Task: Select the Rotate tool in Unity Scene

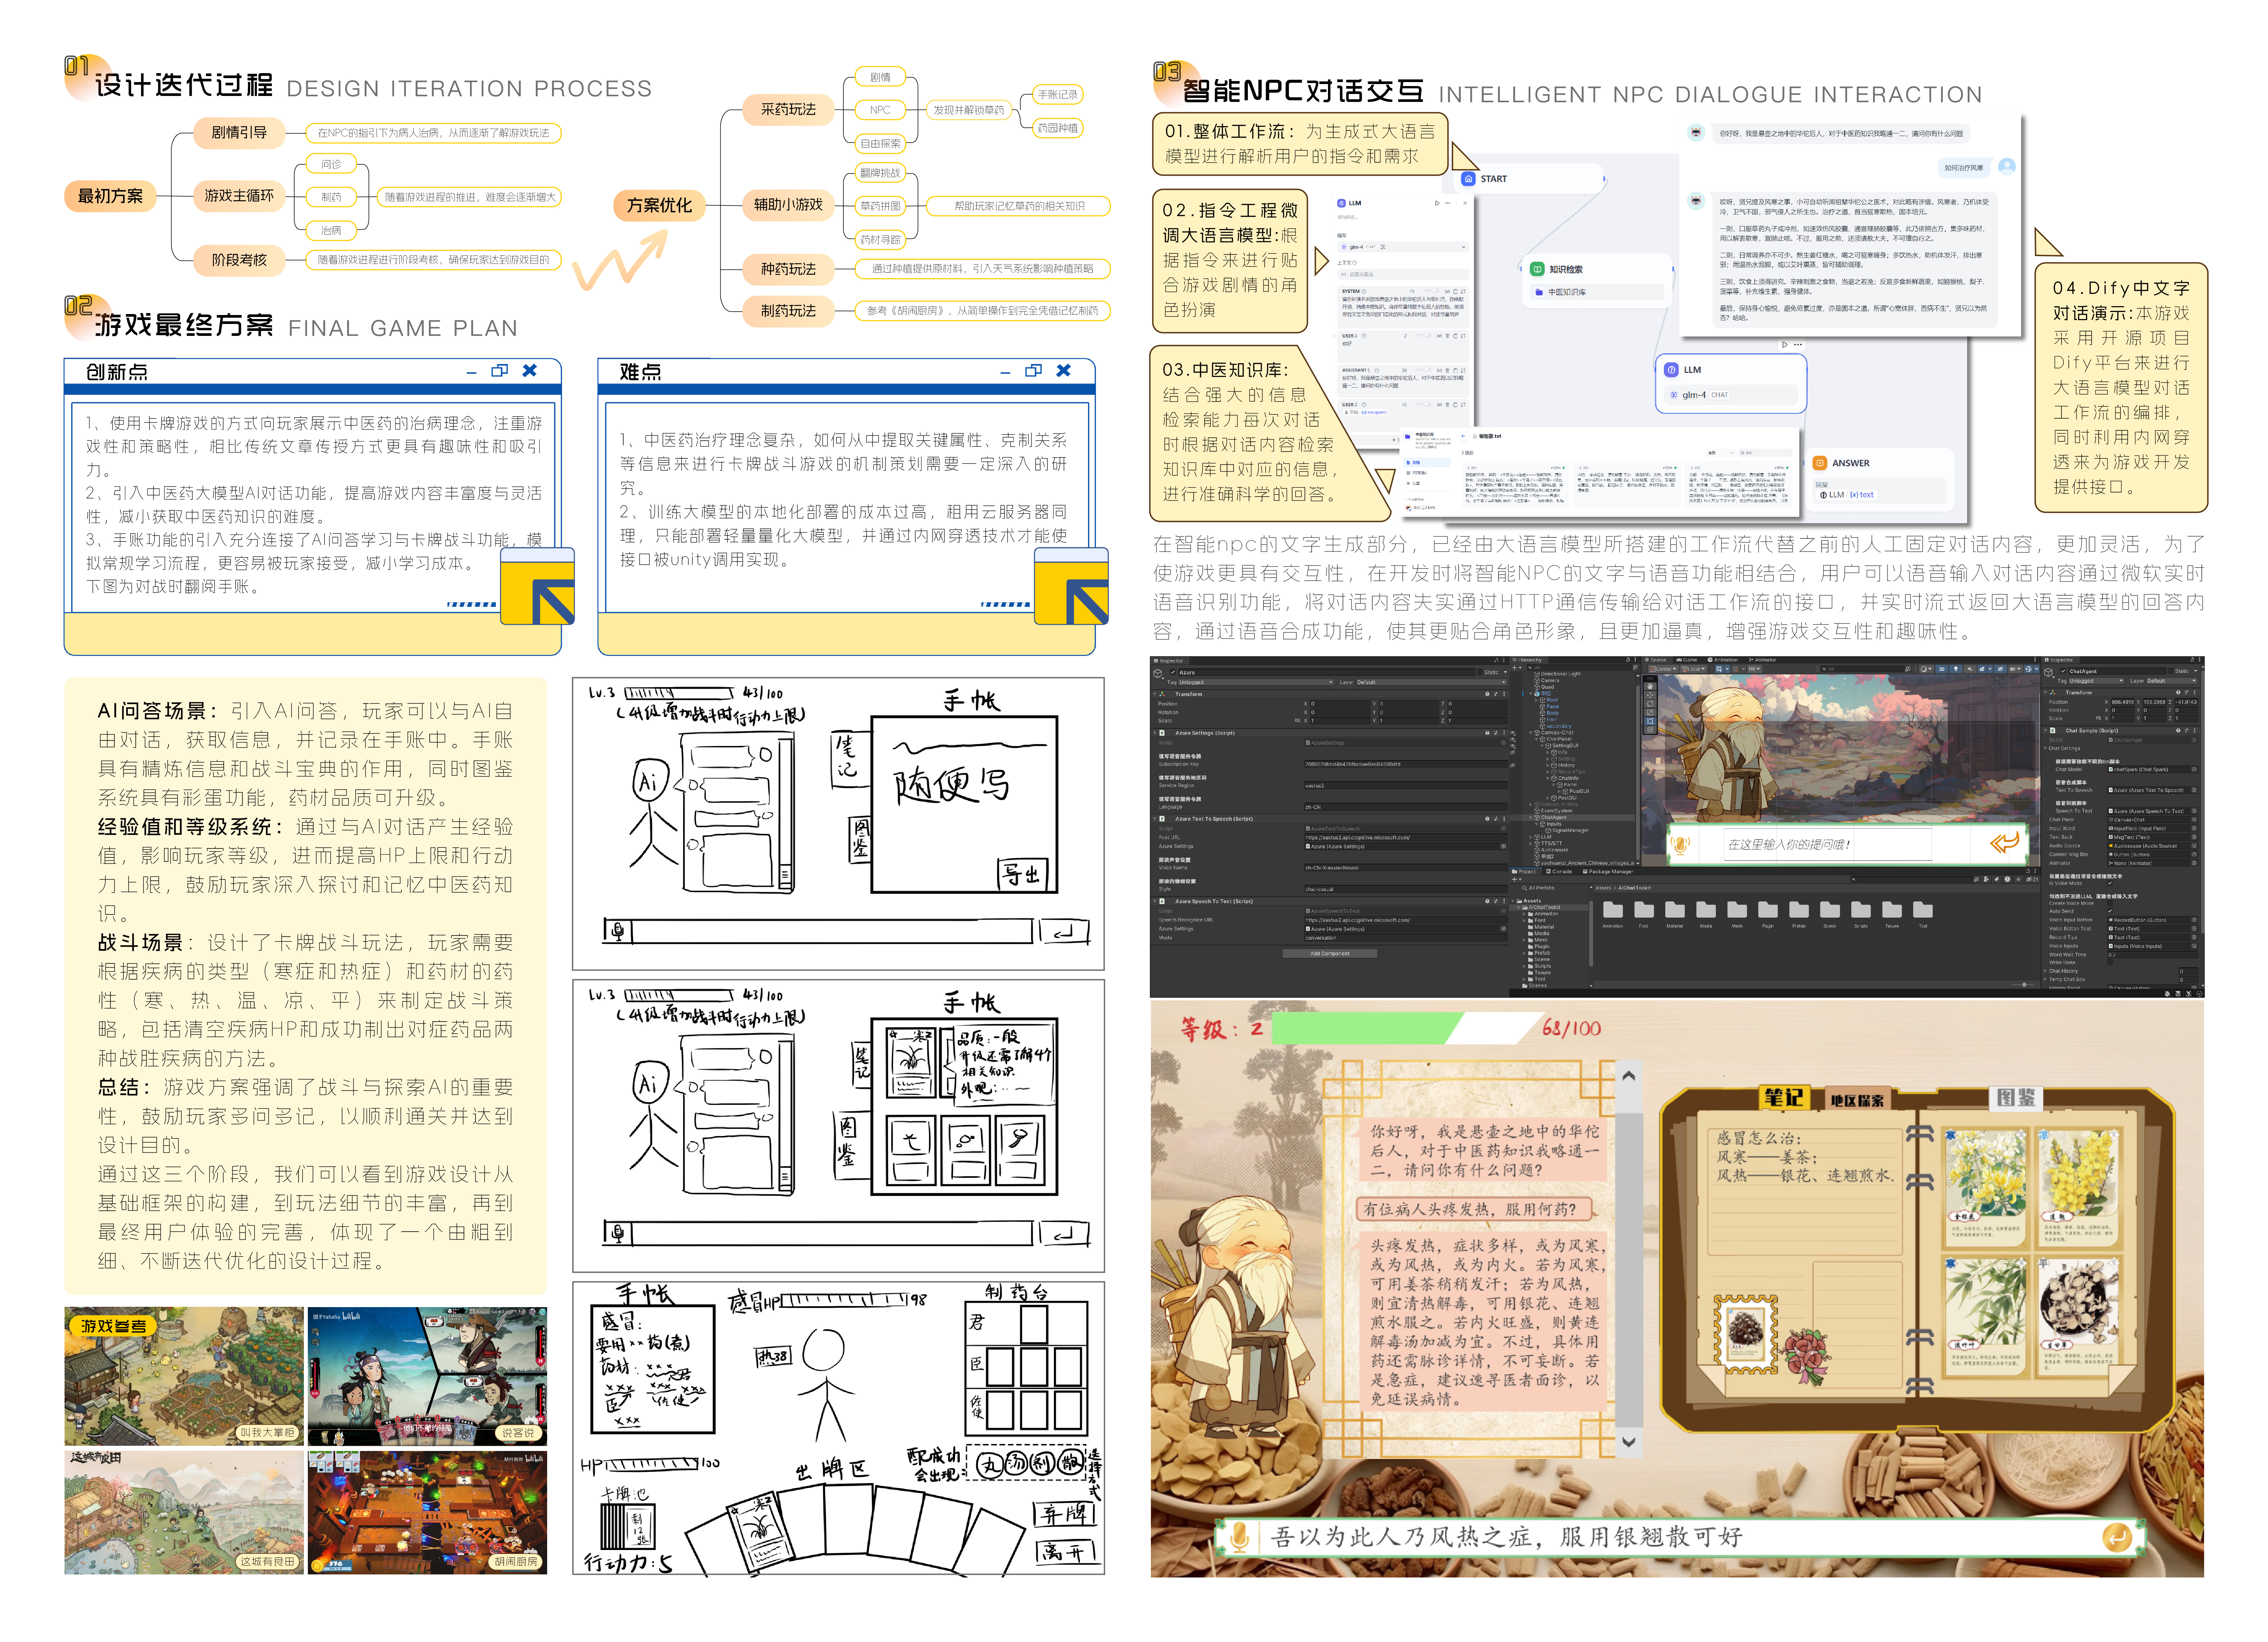Action: pyautogui.click(x=1650, y=704)
